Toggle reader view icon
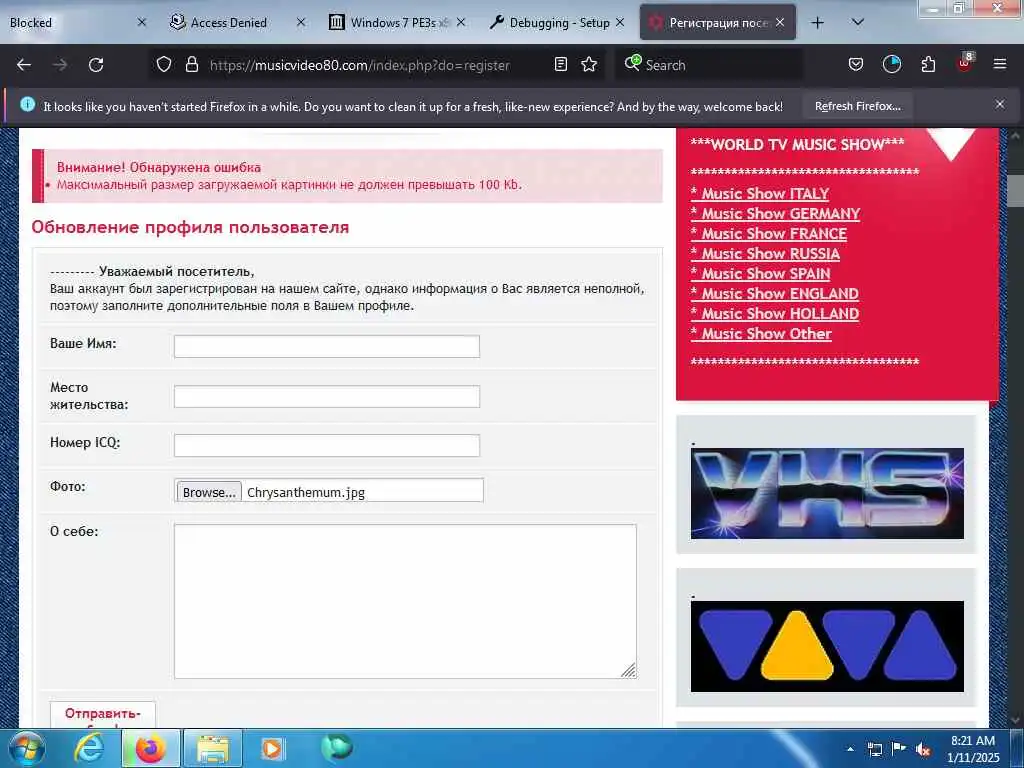This screenshot has height=768, width=1024. click(560, 65)
